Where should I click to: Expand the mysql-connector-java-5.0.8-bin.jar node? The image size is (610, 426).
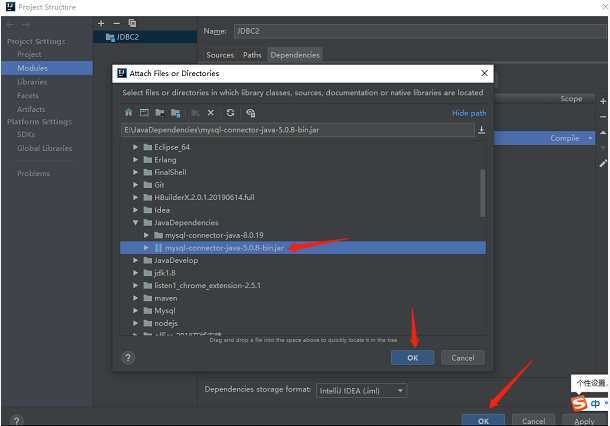coord(146,247)
